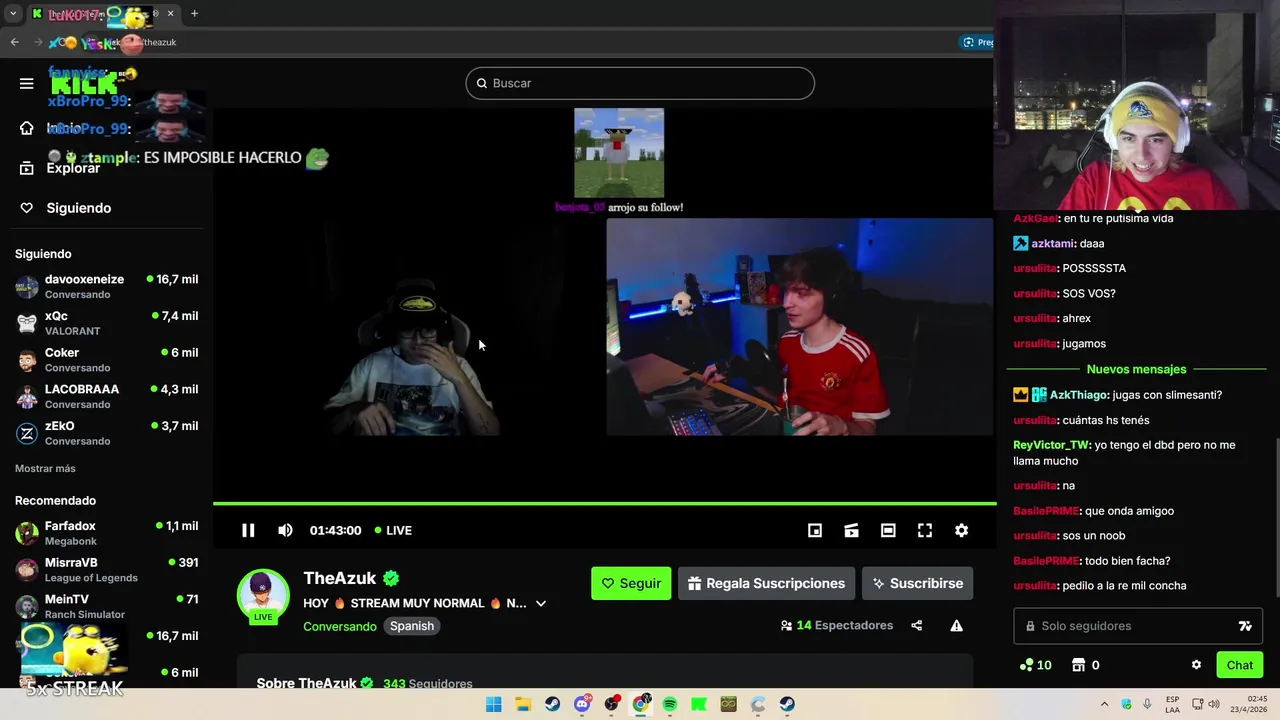Screen dimensions: 1280x720
Task: Click the green Seguir follow button
Action: pos(631,583)
